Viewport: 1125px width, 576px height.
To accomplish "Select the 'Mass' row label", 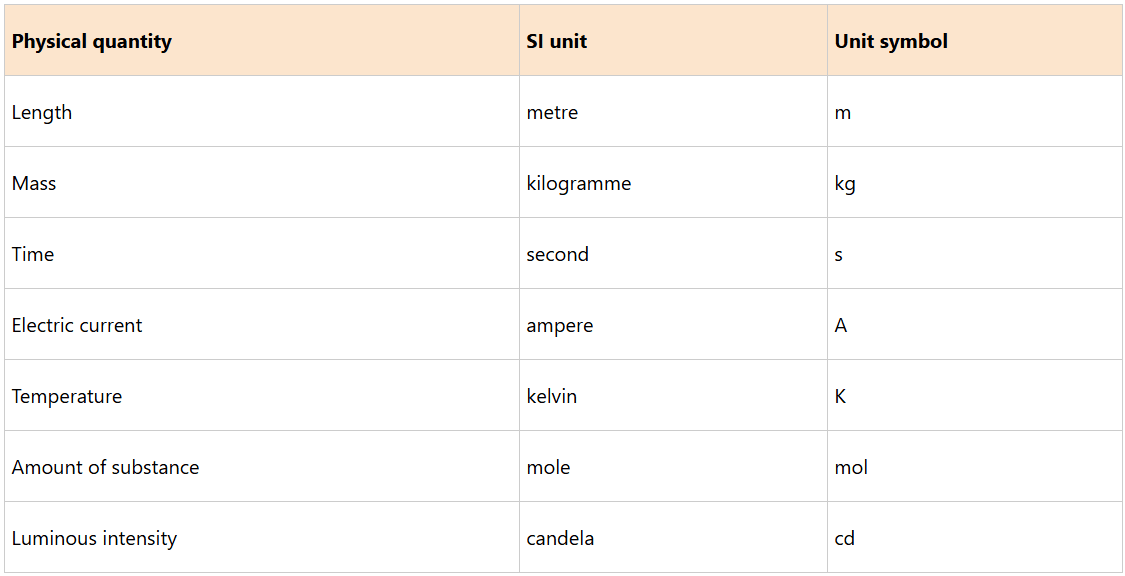I will point(34,184).
